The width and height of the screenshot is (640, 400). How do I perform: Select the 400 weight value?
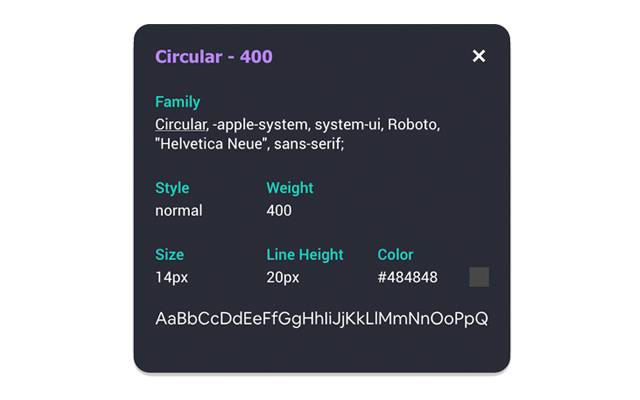(279, 211)
